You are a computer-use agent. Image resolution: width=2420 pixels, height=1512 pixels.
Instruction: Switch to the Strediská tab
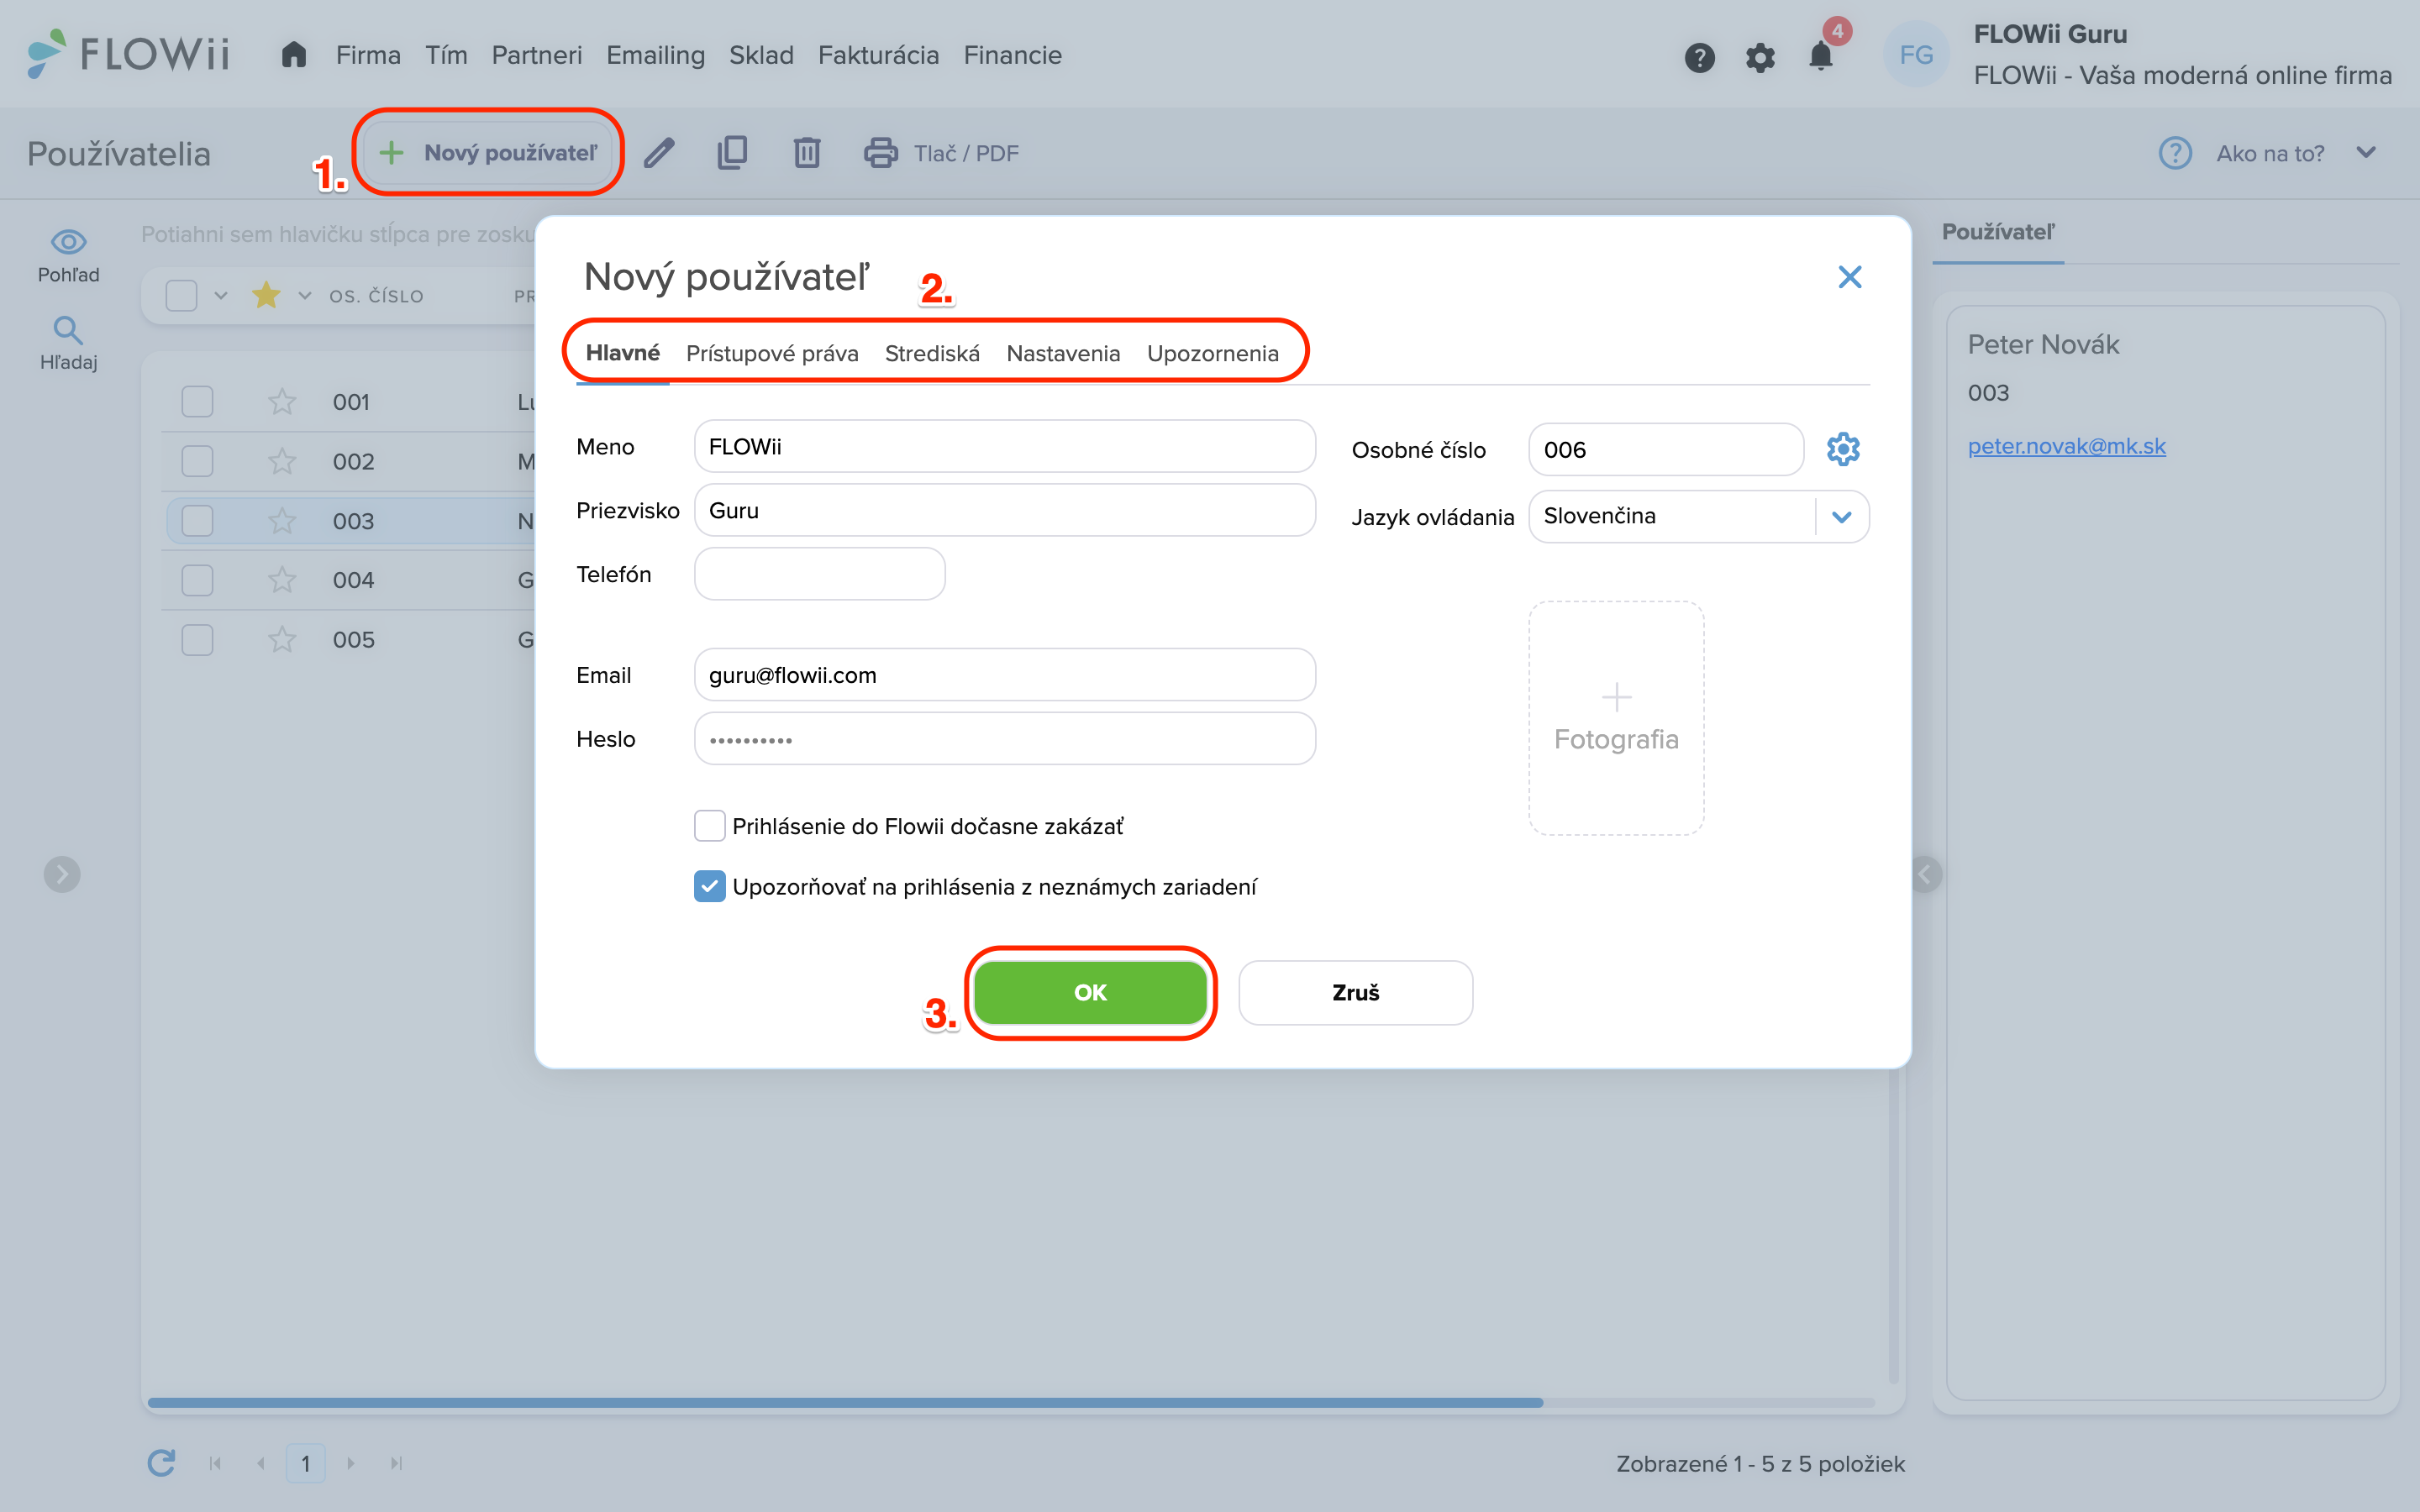coord(932,353)
